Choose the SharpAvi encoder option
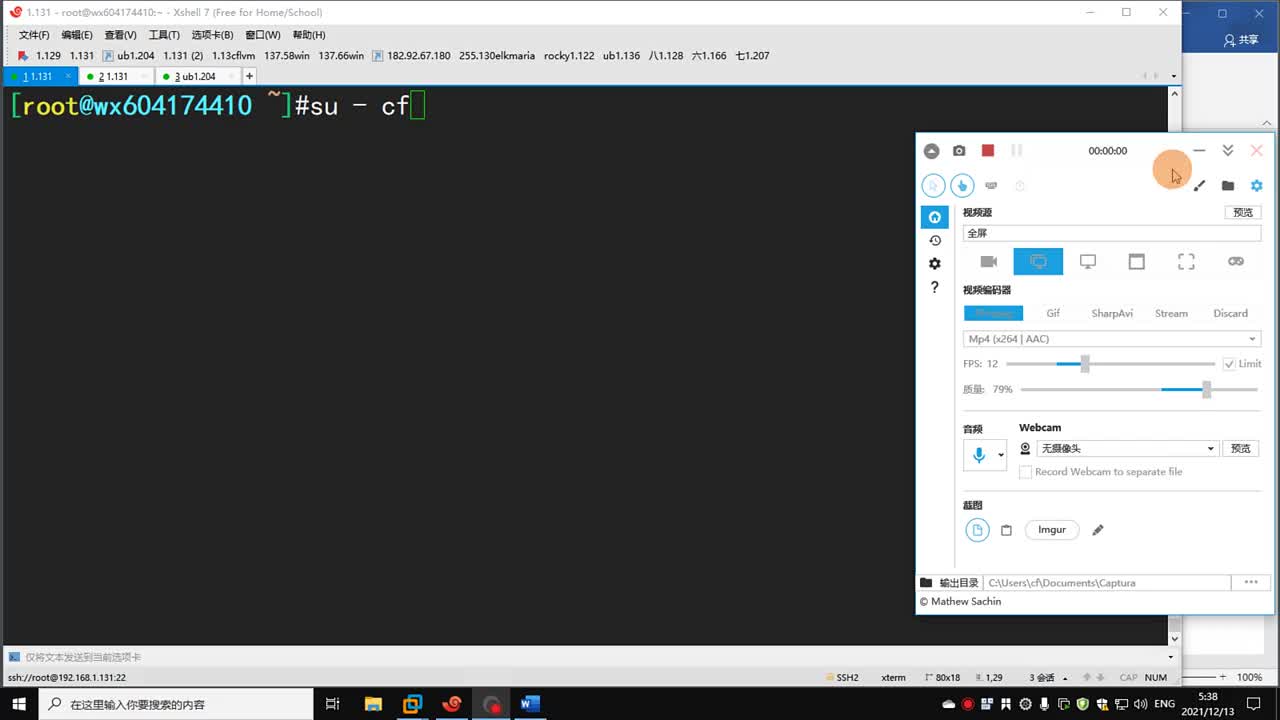Image resolution: width=1280 pixels, height=720 pixels. pyautogui.click(x=1112, y=313)
